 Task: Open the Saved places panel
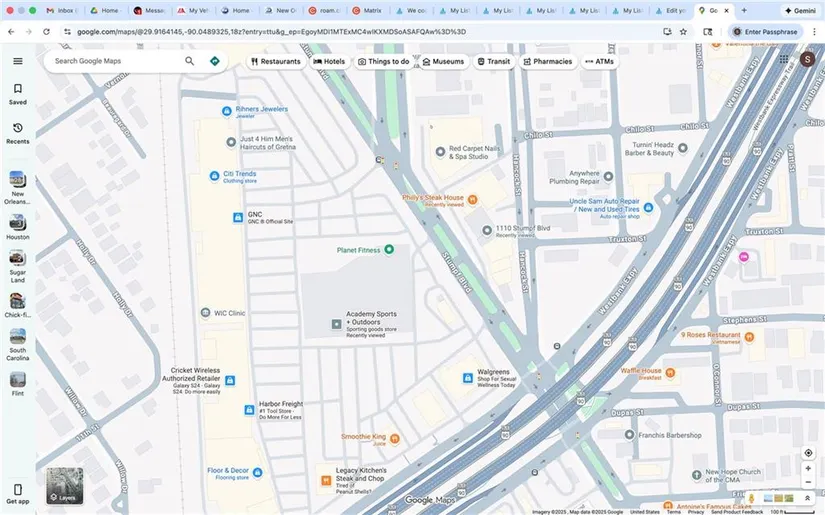click(x=17, y=93)
